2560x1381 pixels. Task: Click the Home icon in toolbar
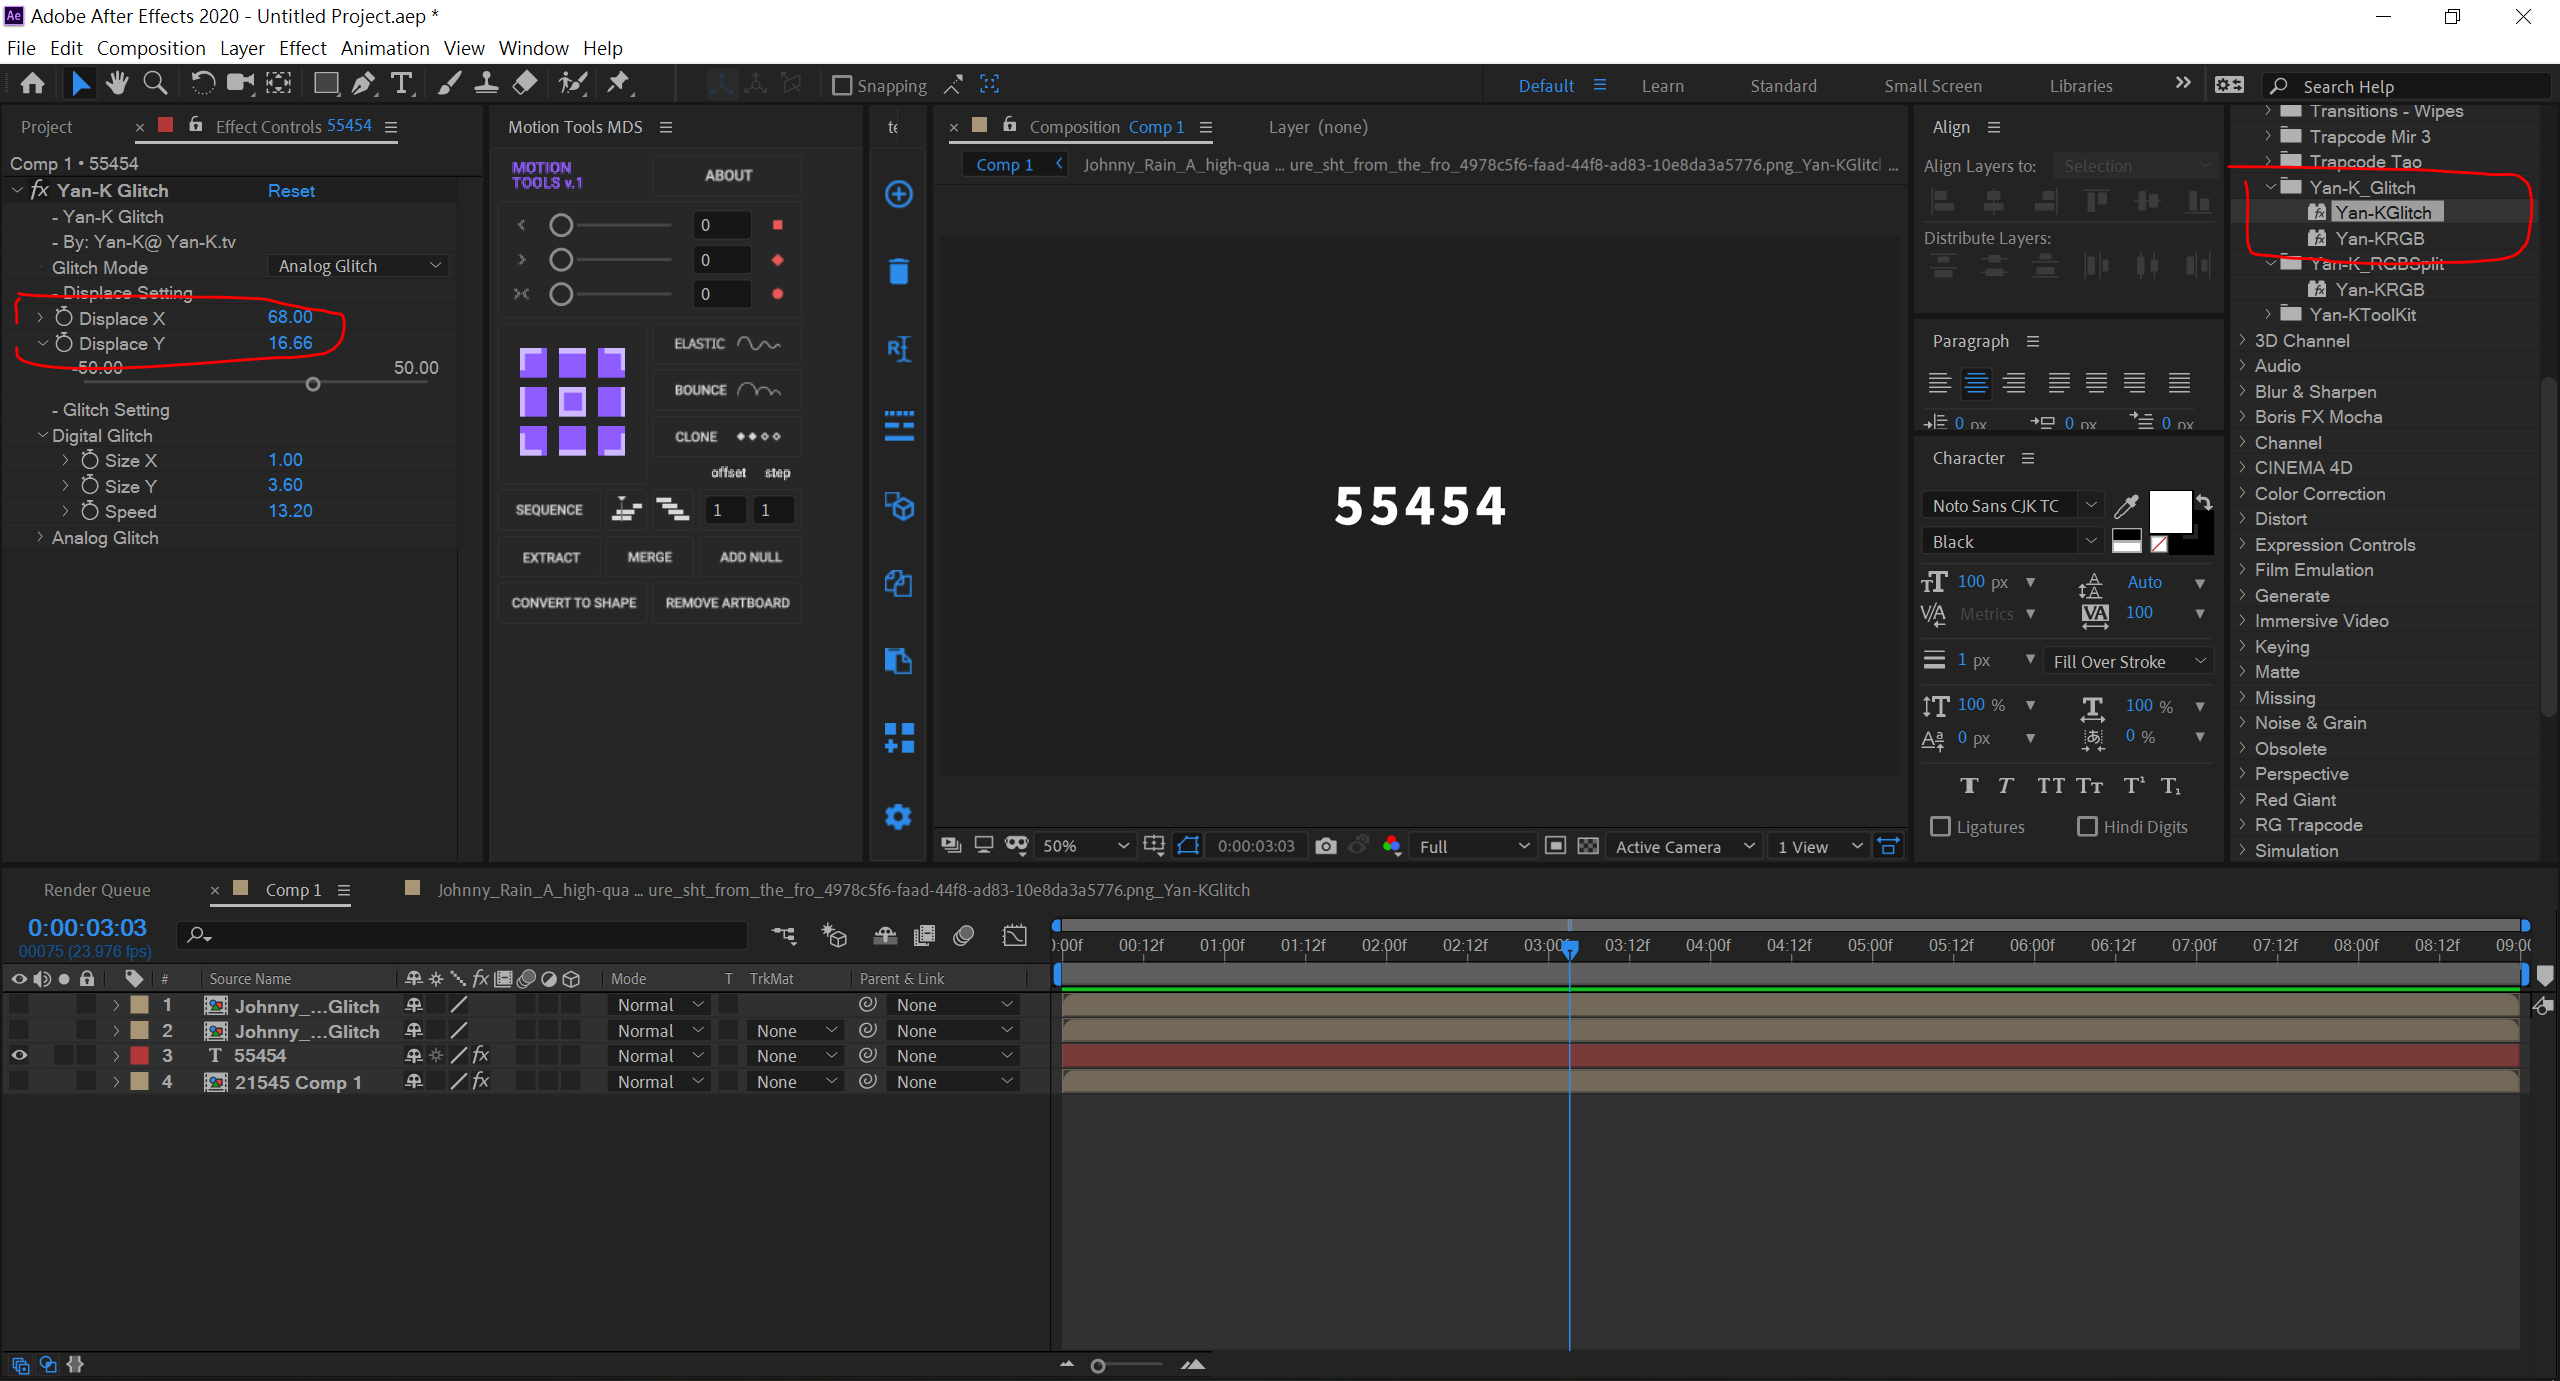click(33, 84)
